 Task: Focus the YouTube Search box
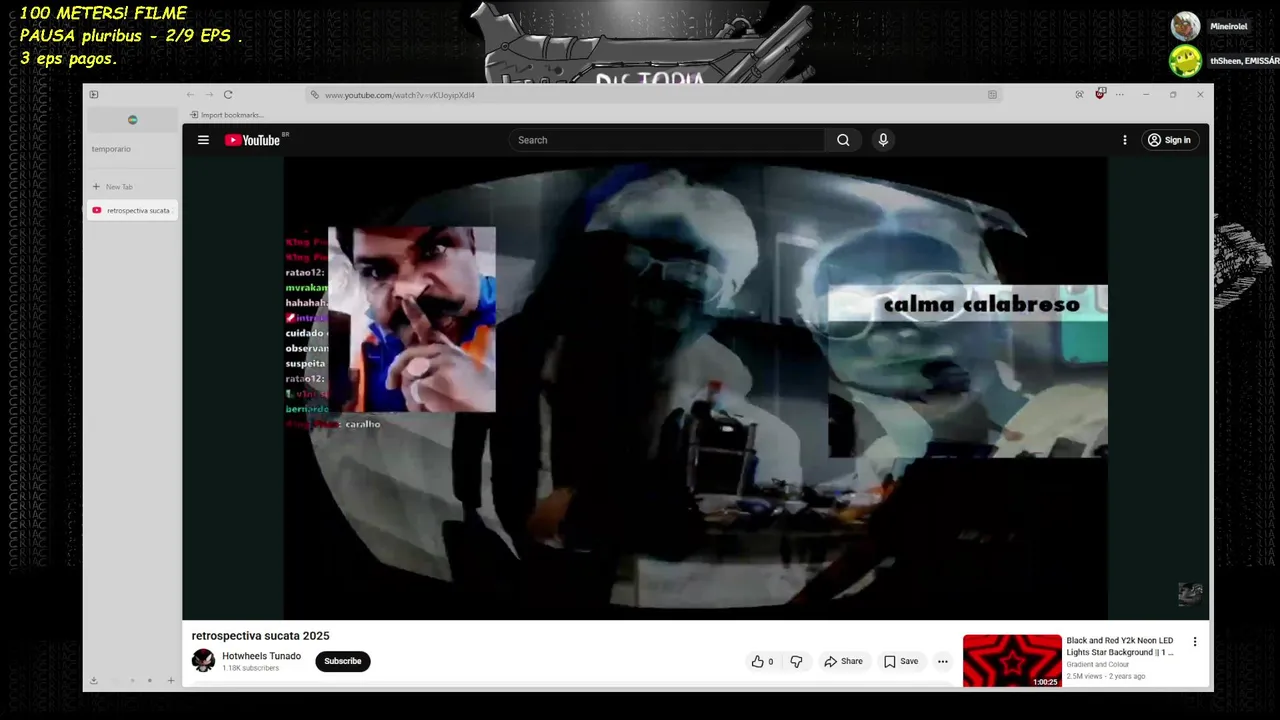(666, 140)
